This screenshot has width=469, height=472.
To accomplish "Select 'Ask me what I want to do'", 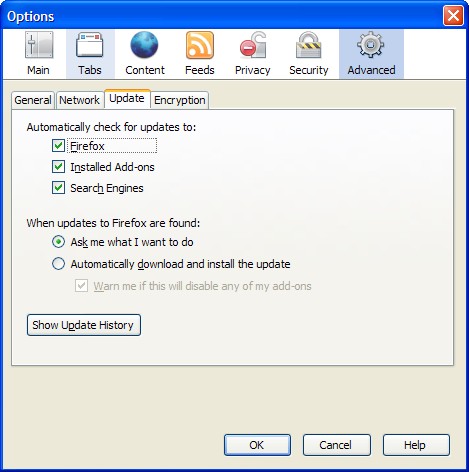I will tap(58, 242).
